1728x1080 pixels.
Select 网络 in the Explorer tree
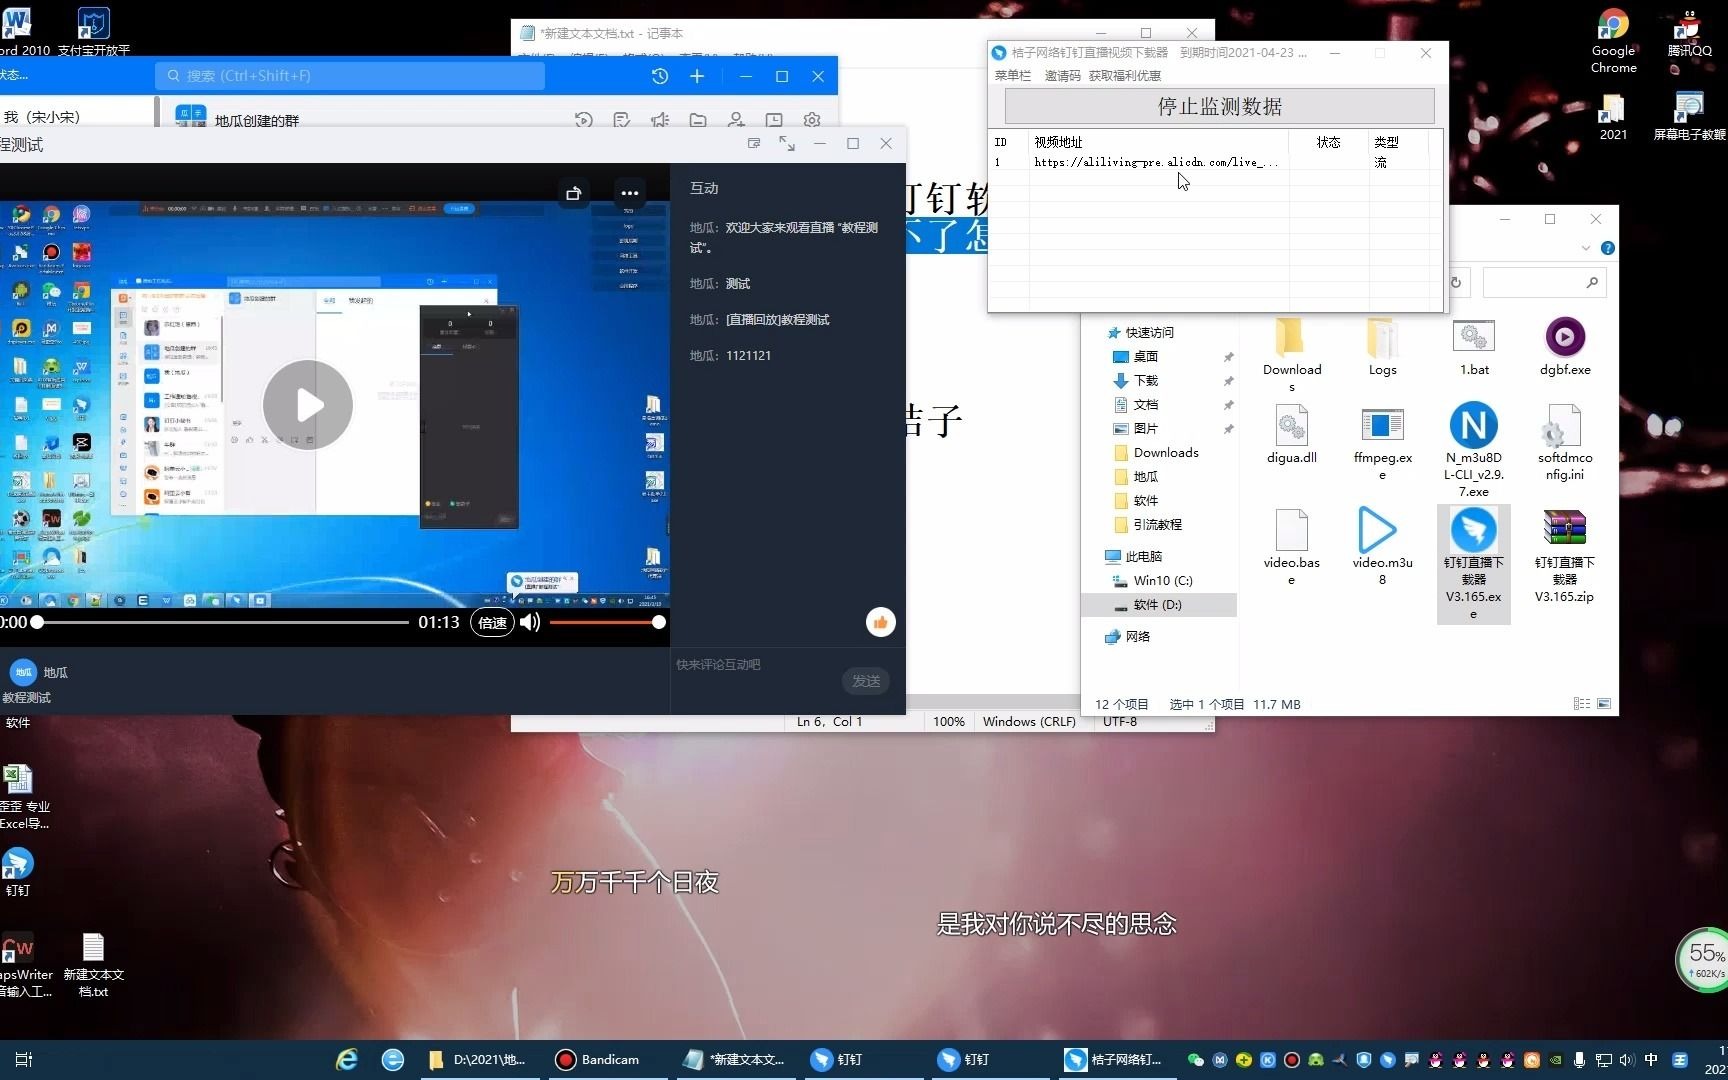(x=1138, y=636)
